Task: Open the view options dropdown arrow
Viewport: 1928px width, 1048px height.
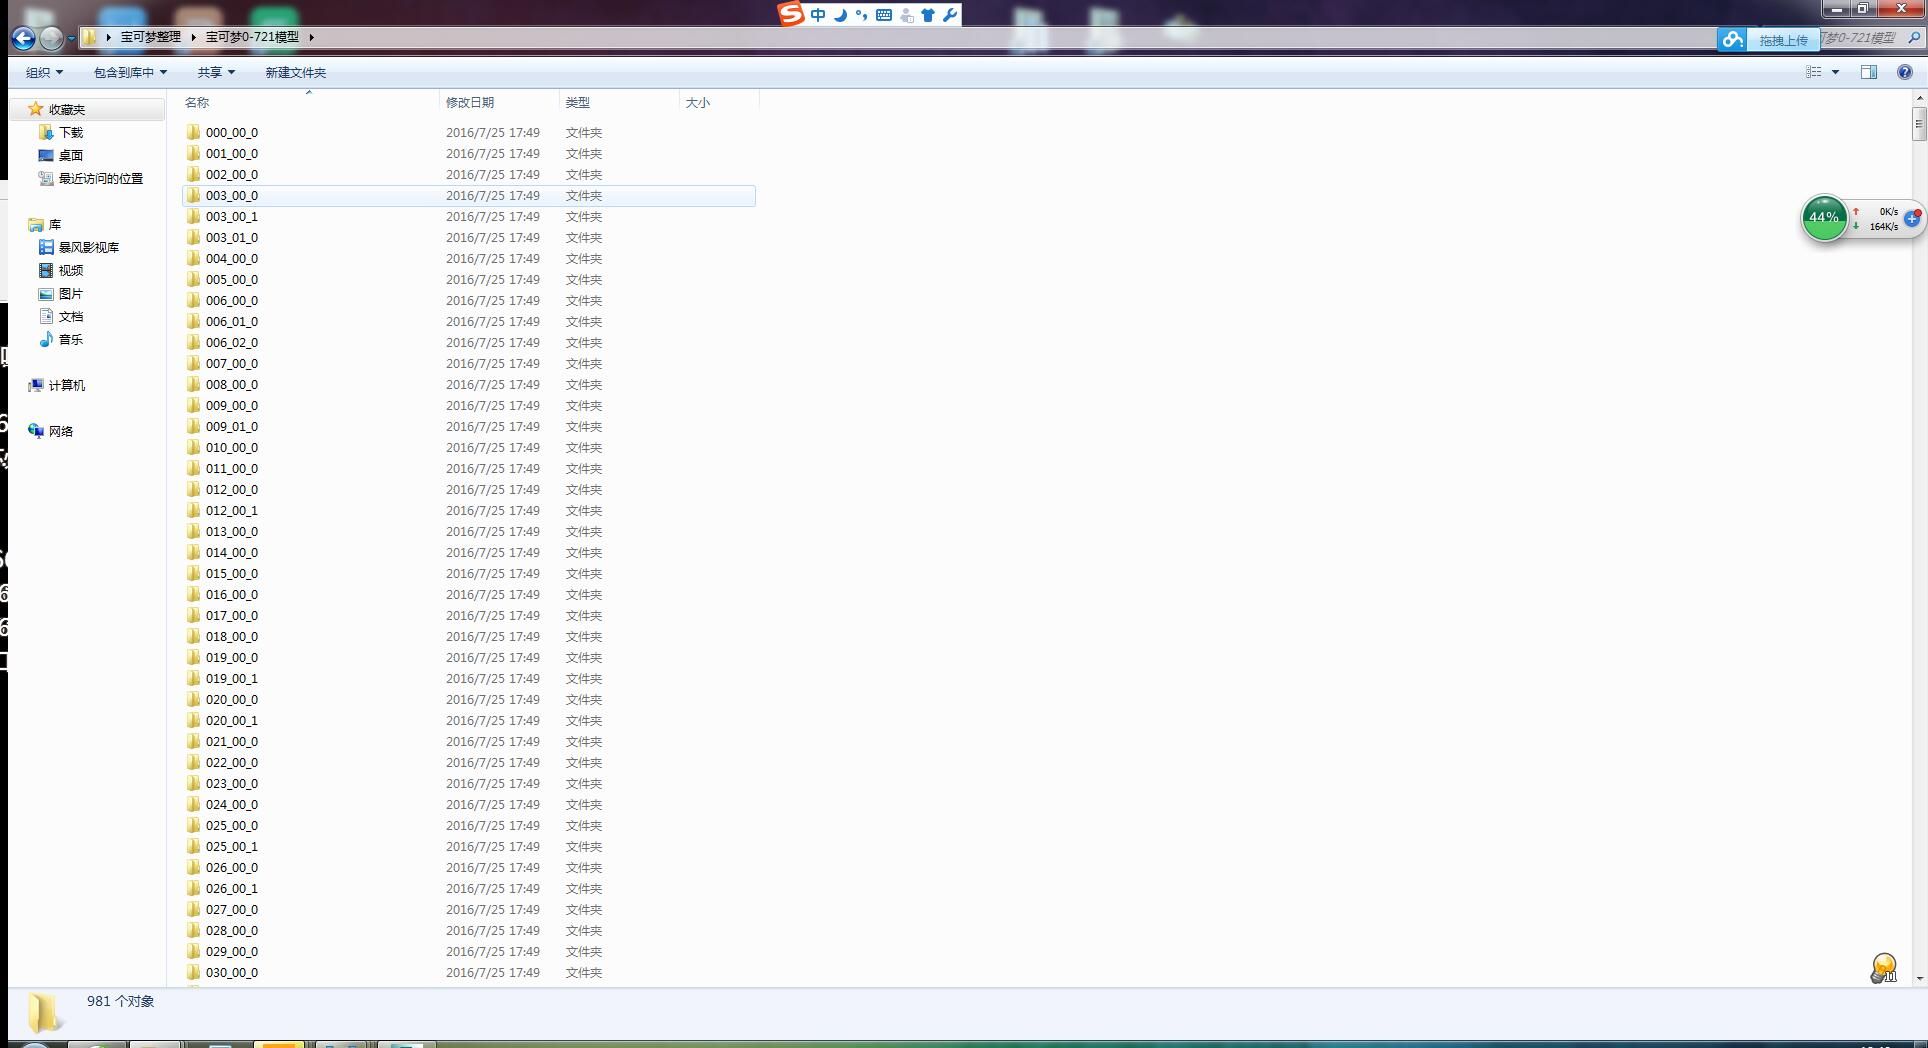Action: click(1835, 72)
